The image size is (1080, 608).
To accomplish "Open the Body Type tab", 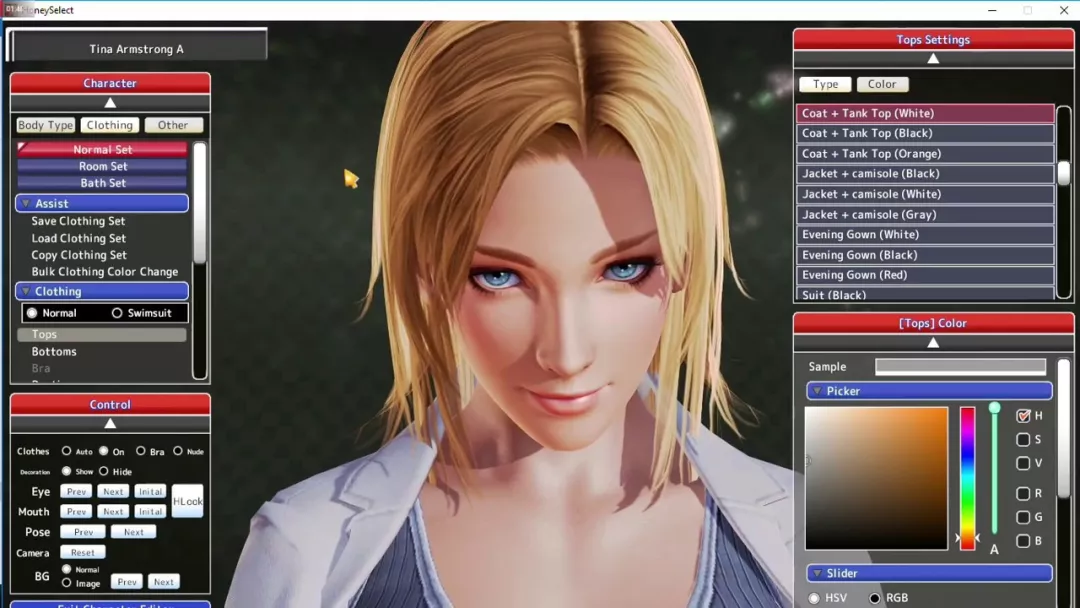I will point(45,125).
